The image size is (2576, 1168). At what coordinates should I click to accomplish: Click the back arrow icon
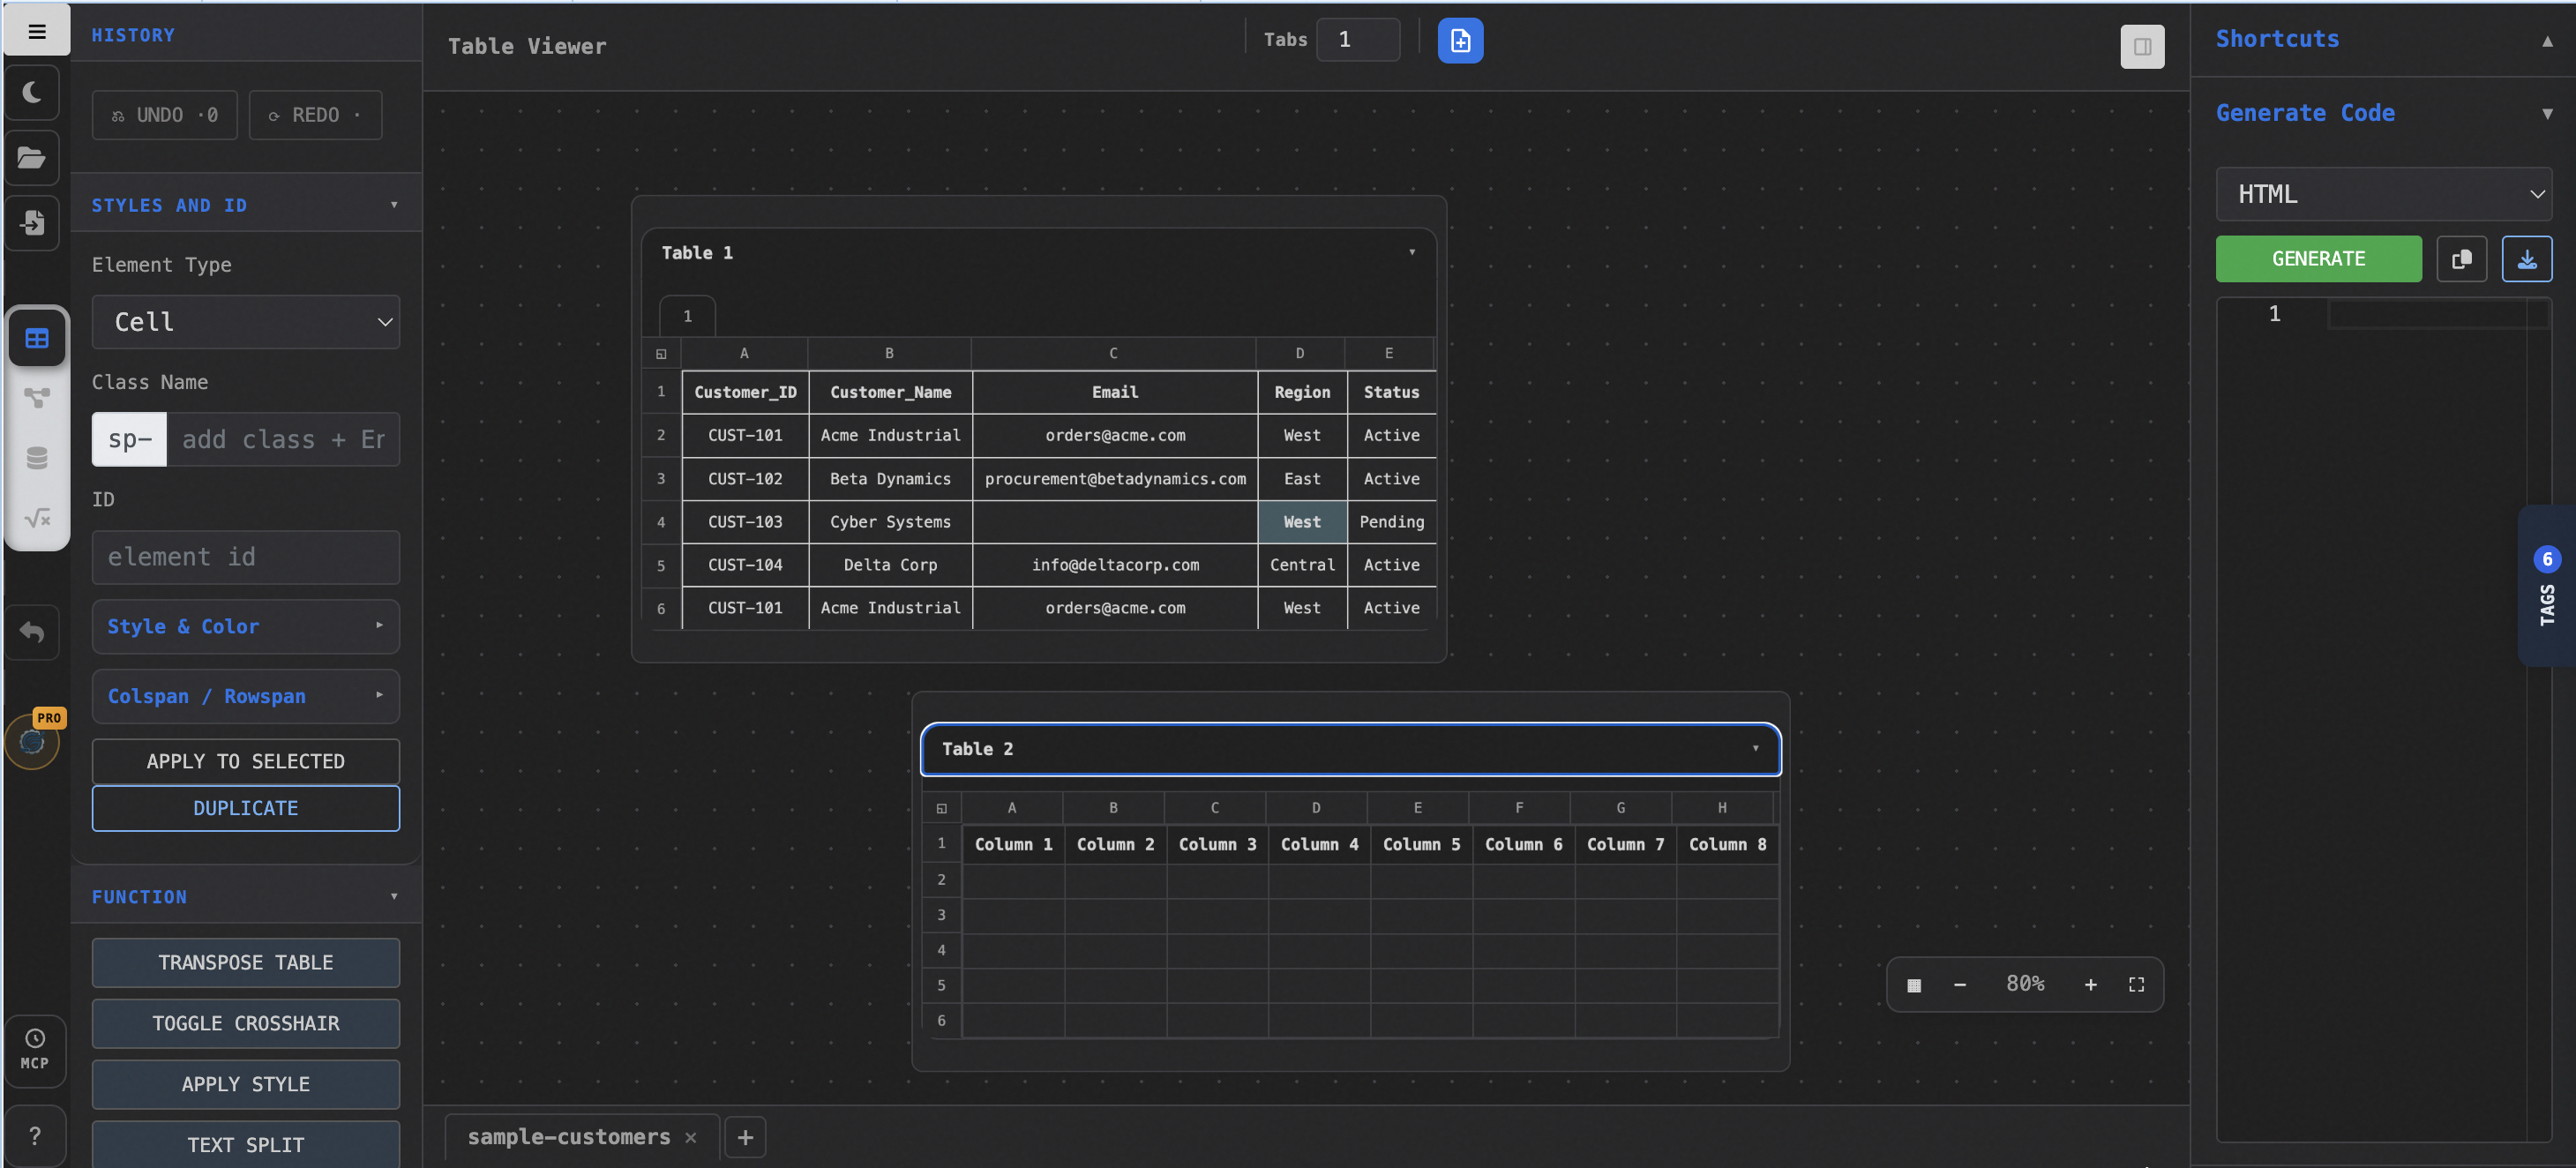click(33, 632)
